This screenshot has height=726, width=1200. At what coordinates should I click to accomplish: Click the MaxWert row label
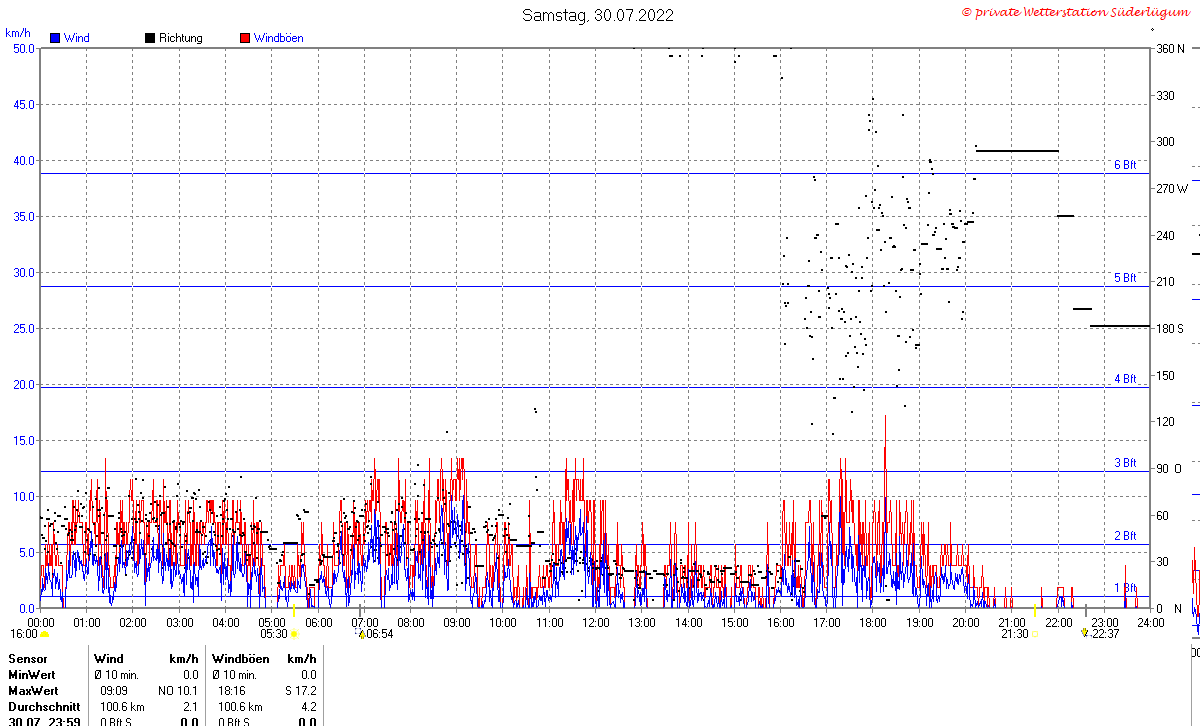point(34,691)
